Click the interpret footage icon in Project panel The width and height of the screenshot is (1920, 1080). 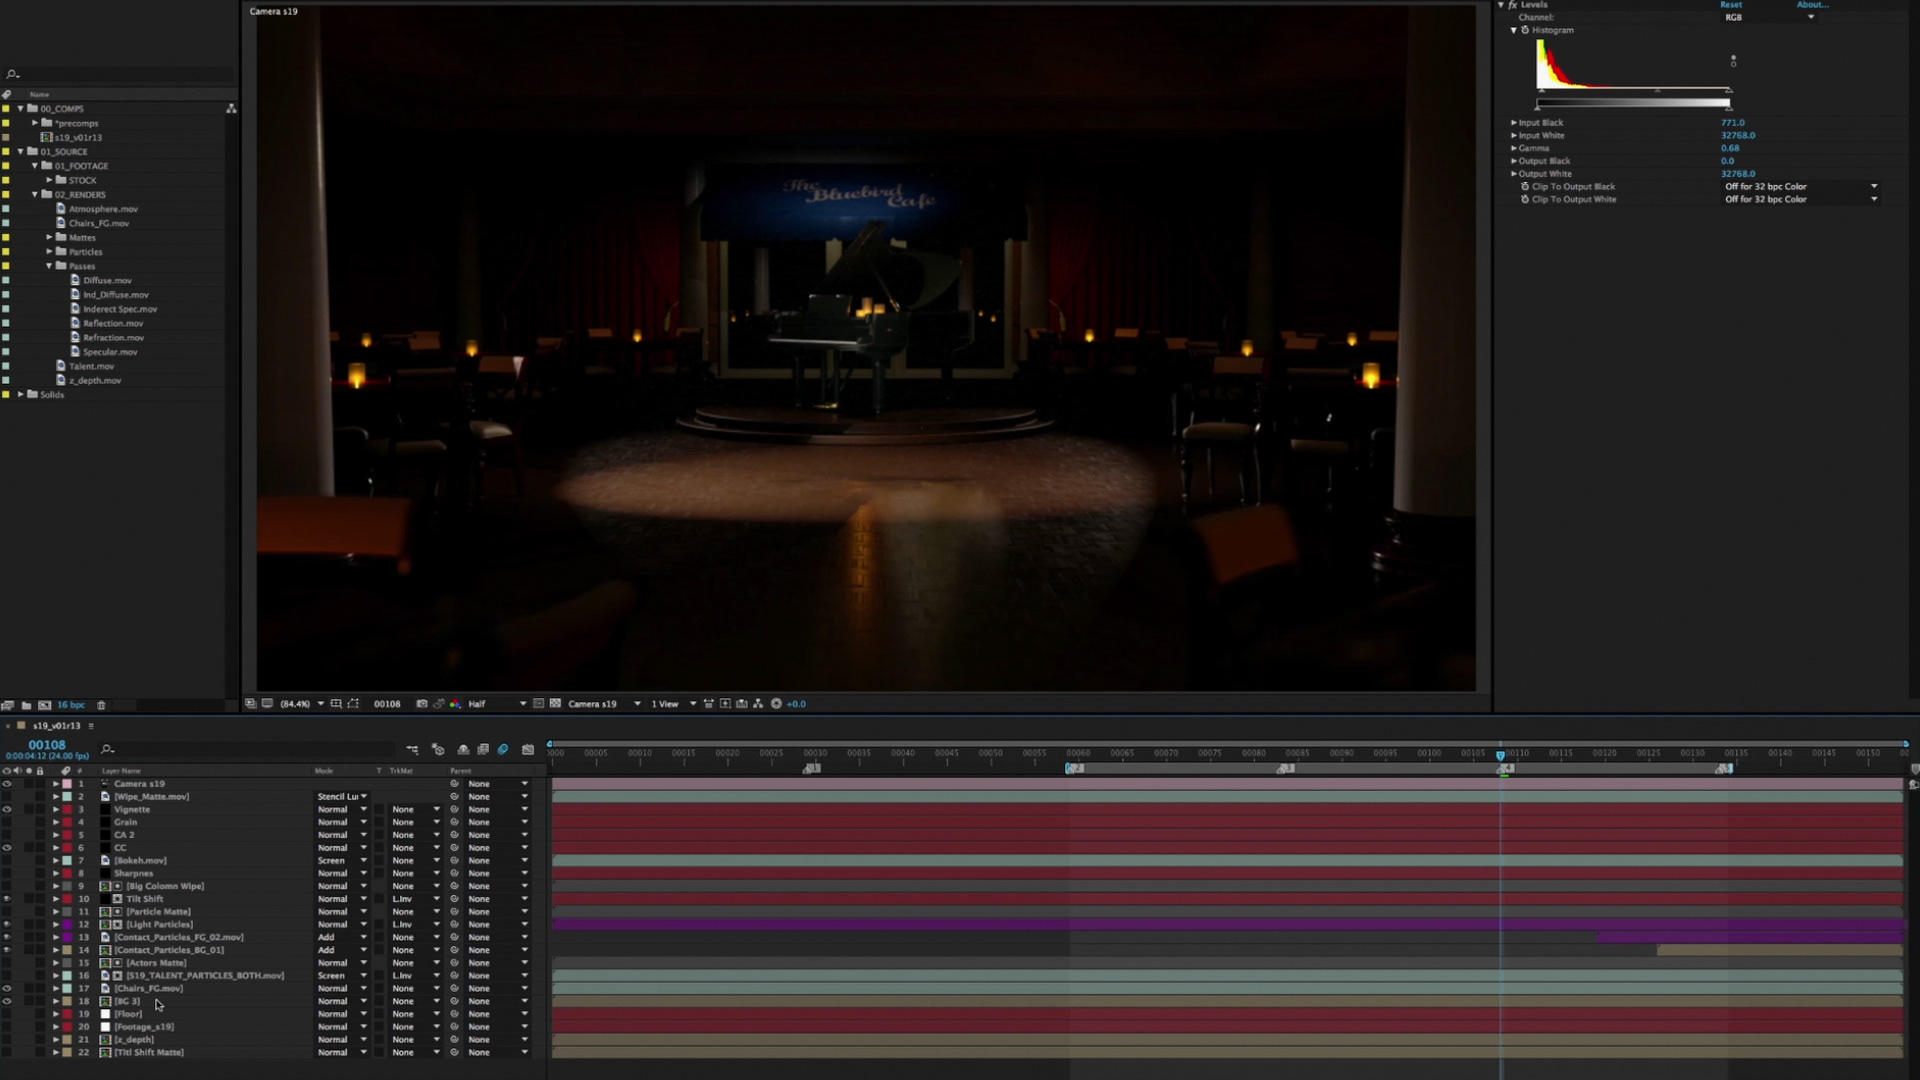(x=7, y=705)
